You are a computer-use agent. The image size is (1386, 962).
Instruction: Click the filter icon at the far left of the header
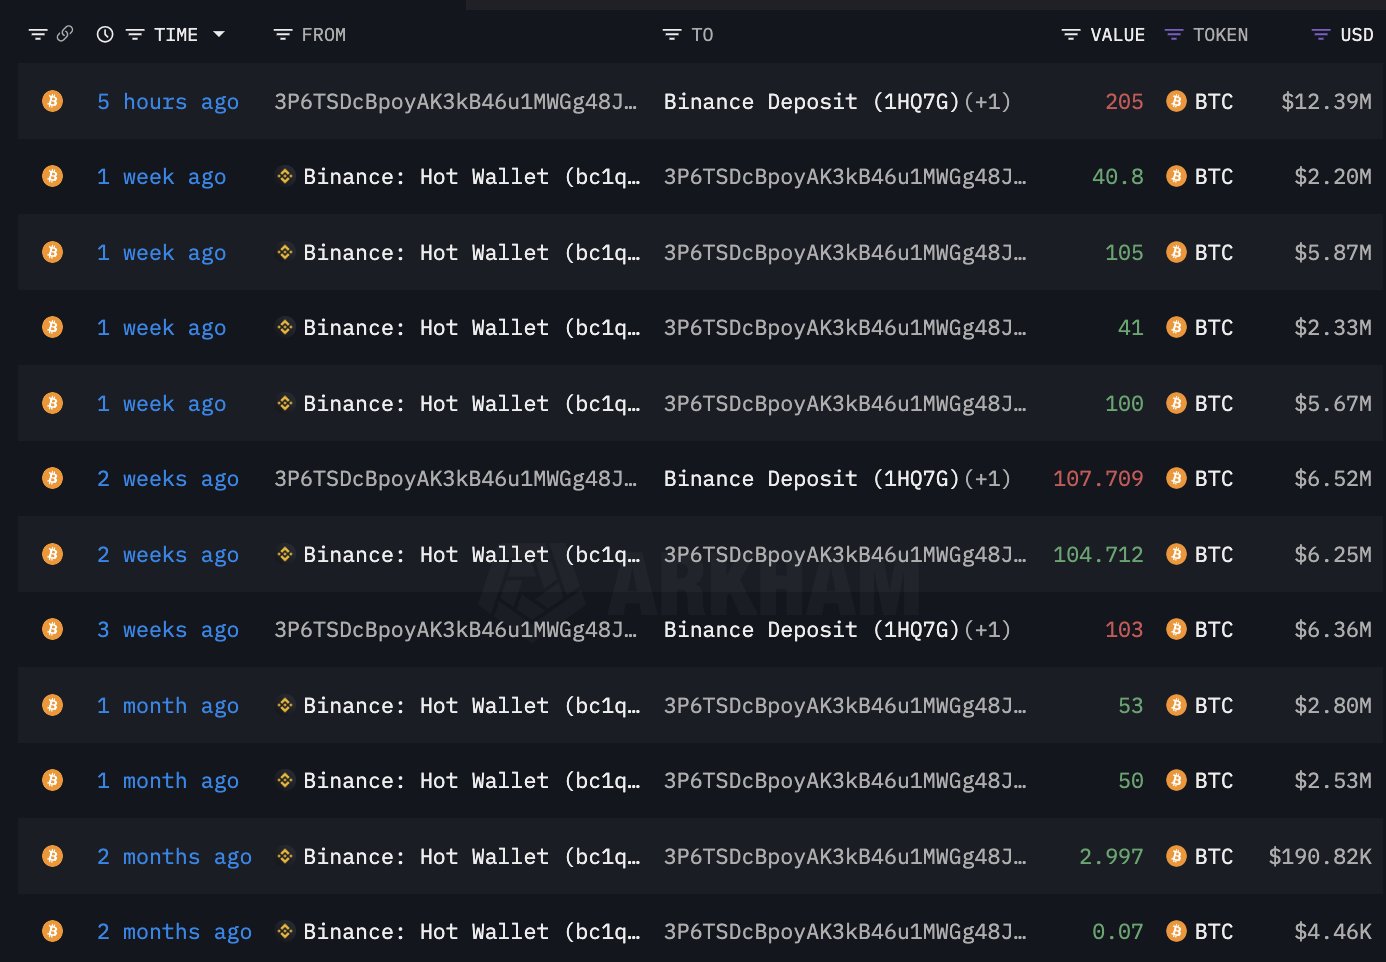pyautogui.click(x=37, y=33)
